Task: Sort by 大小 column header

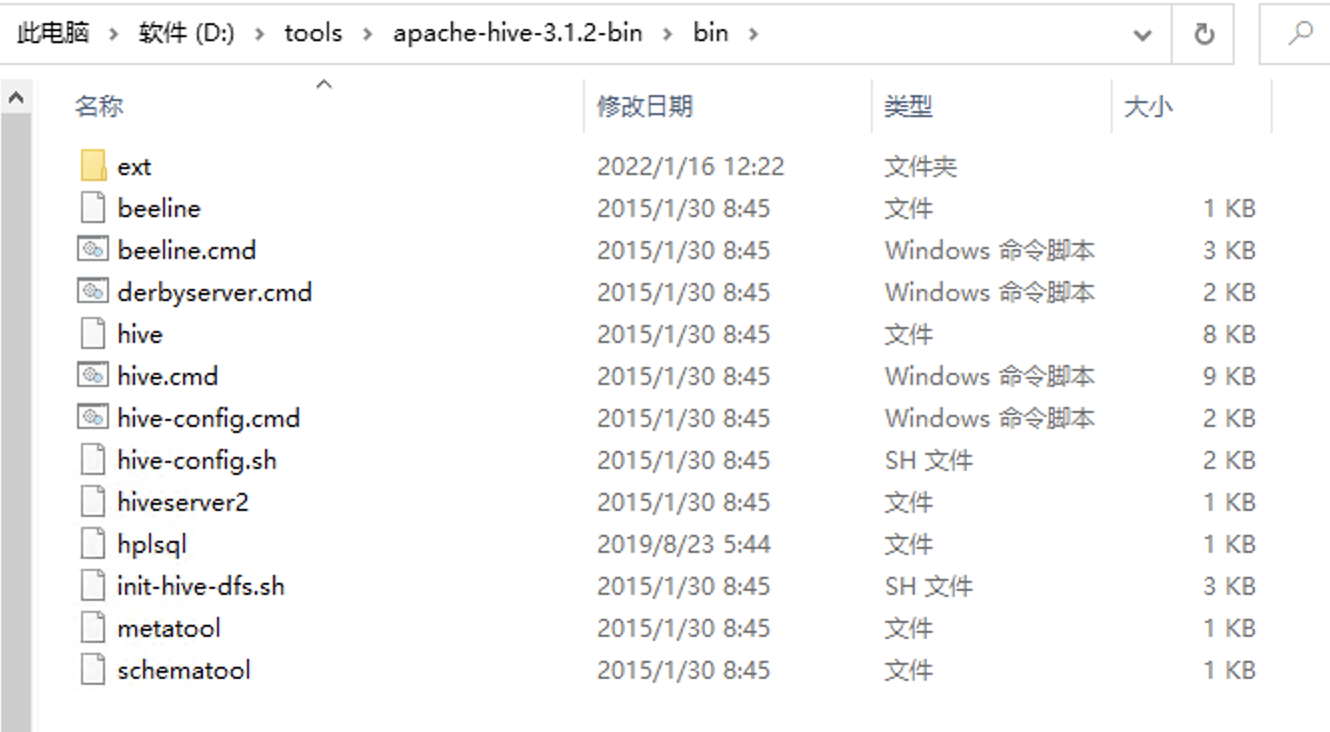Action: click(1148, 106)
